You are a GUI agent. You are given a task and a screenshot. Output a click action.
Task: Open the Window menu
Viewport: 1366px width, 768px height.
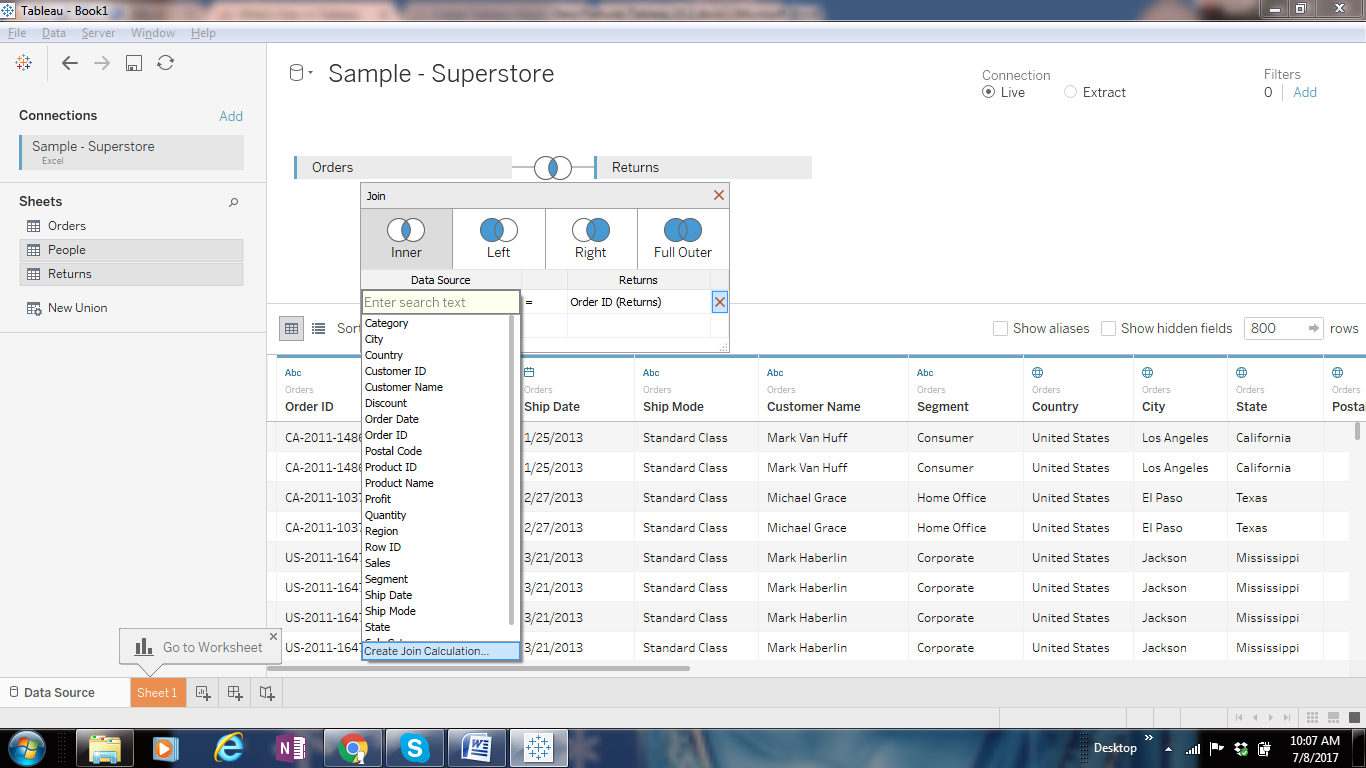pos(153,33)
